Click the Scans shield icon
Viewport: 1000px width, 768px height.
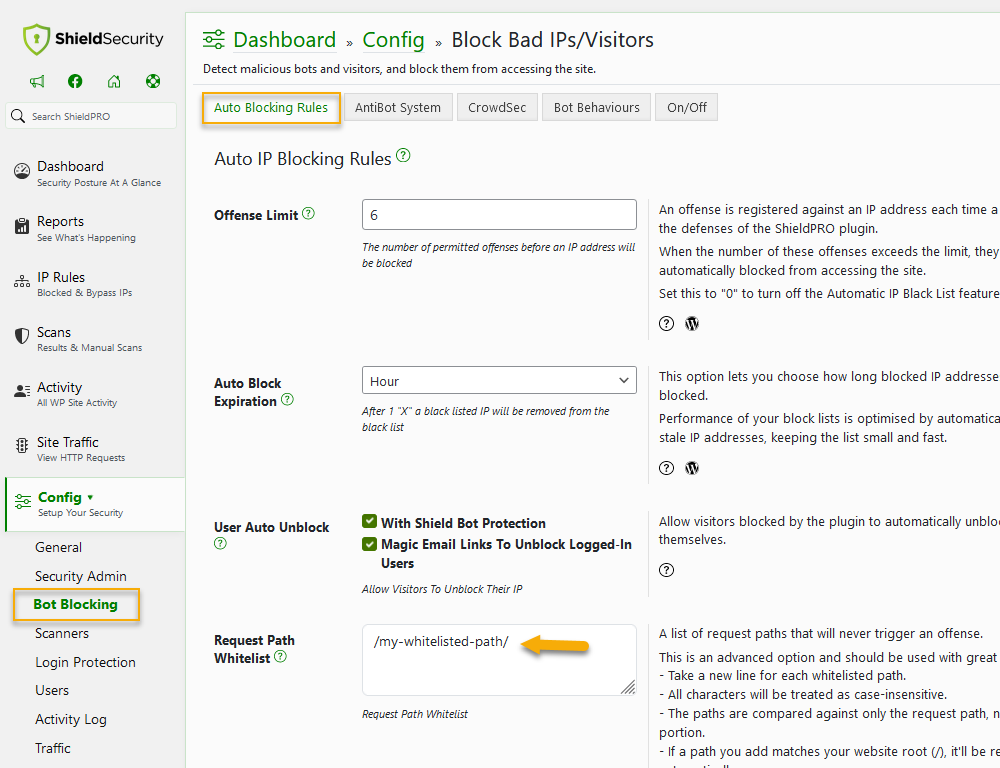pos(22,336)
